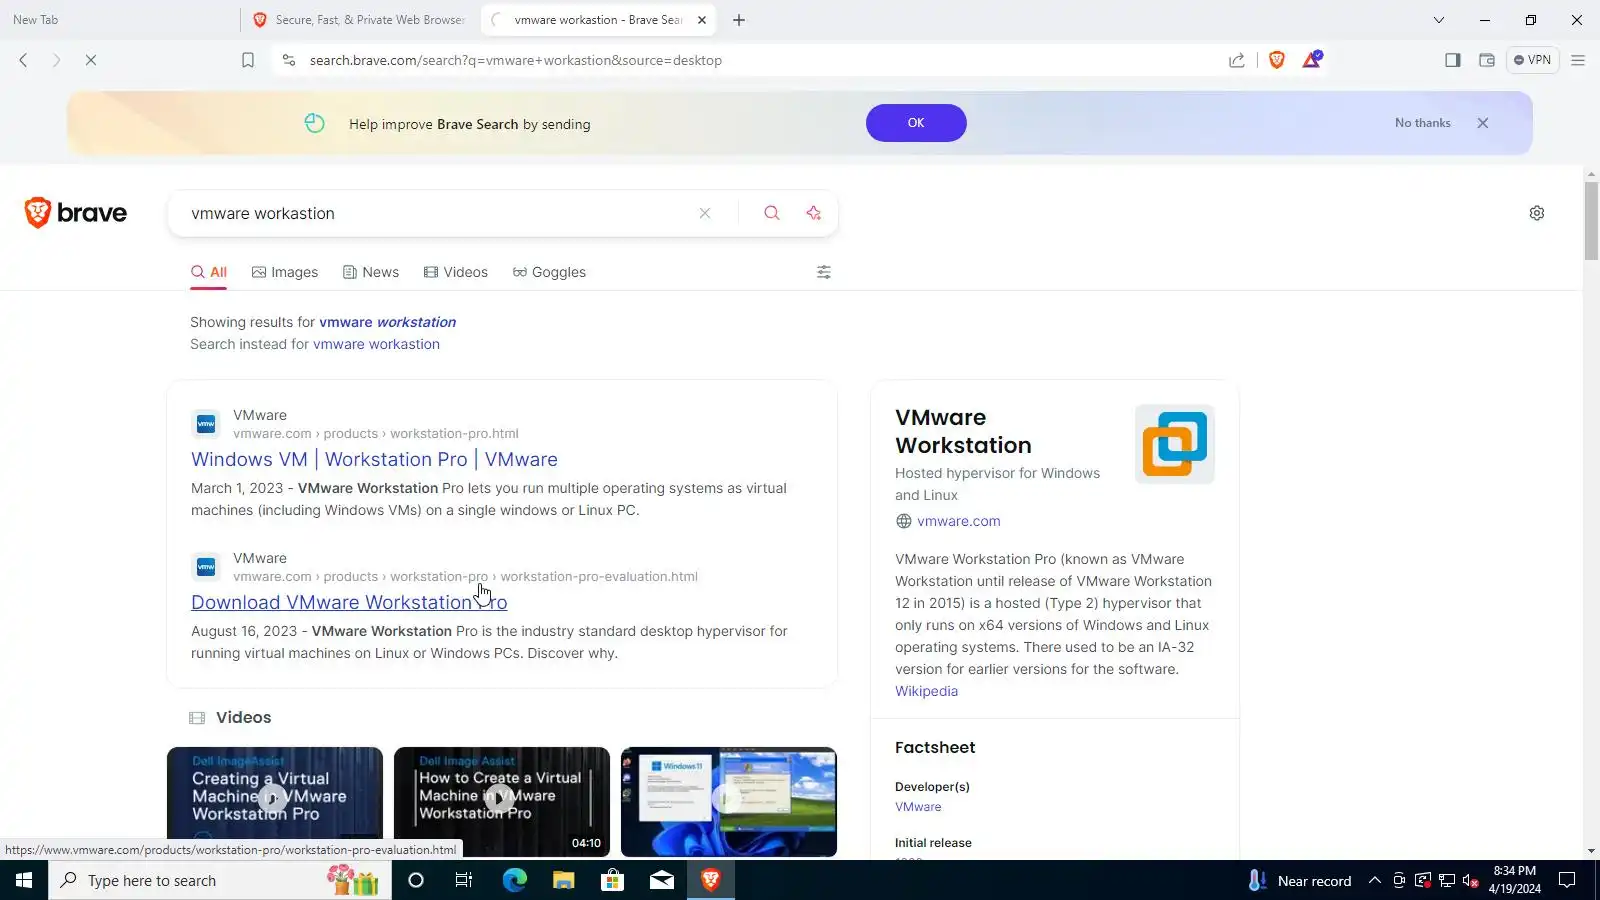Image resolution: width=1600 pixels, height=900 pixels.
Task: Bookmark this page in the toolbar
Action: (x=248, y=60)
